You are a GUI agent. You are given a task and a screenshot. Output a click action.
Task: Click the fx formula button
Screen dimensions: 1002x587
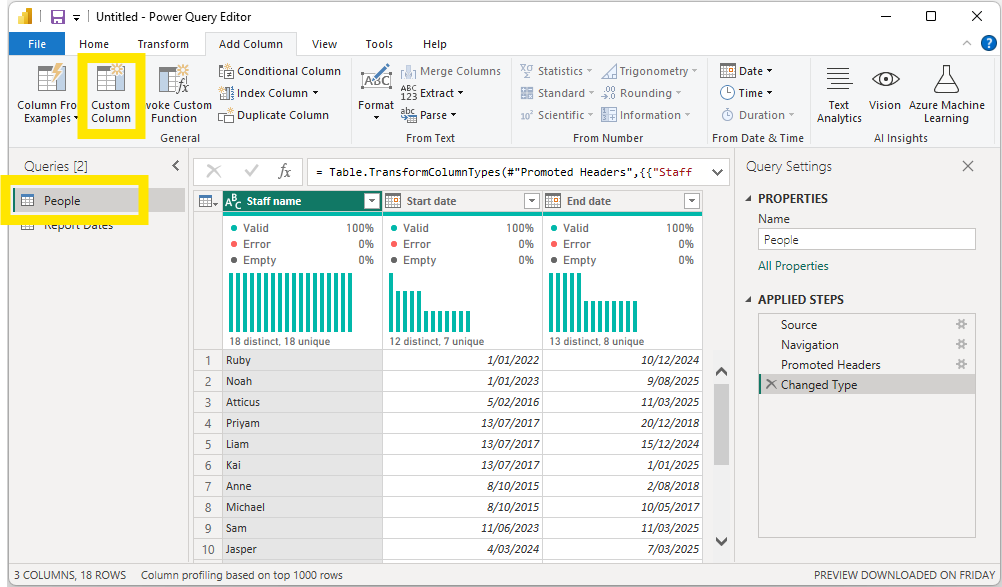(x=284, y=171)
